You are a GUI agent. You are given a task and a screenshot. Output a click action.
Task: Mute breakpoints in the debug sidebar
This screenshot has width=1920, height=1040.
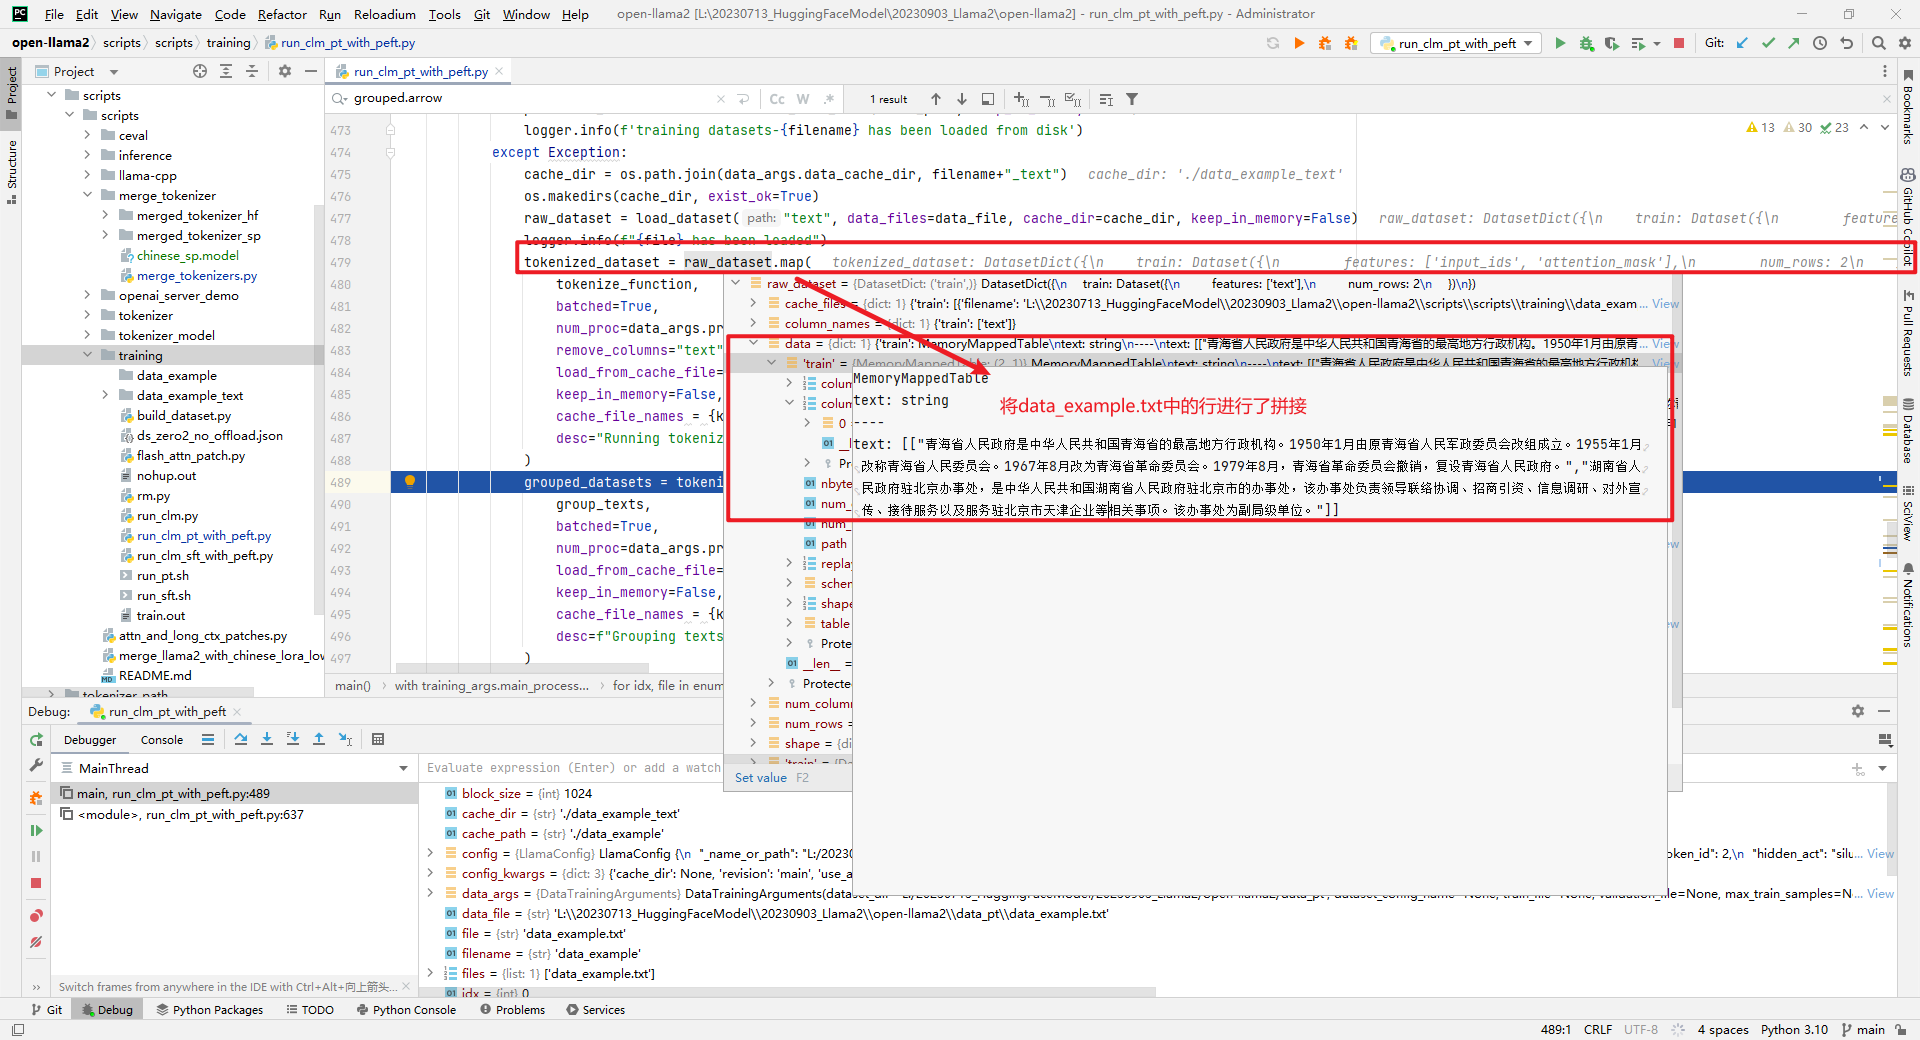[x=36, y=942]
